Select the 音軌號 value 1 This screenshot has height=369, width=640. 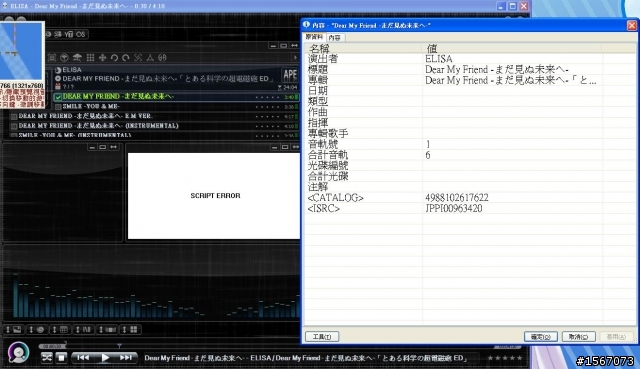tap(427, 144)
